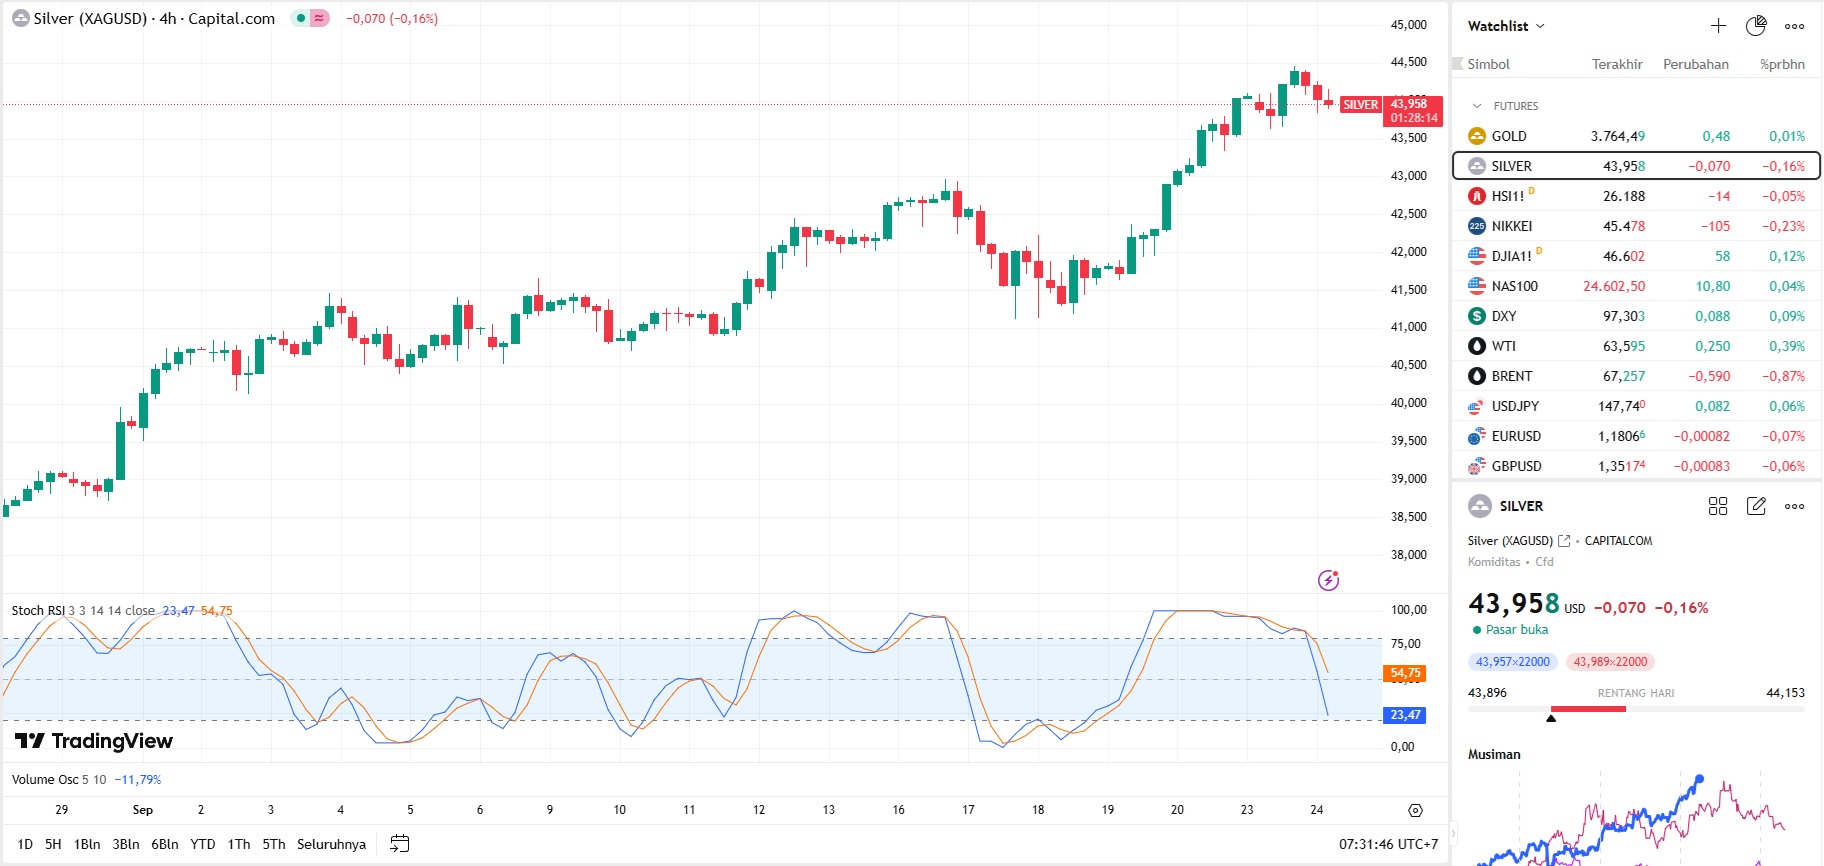Click the purple lightning bolt icon on chart
The height and width of the screenshot is (866, 1824).
[x=1328, y=580]
